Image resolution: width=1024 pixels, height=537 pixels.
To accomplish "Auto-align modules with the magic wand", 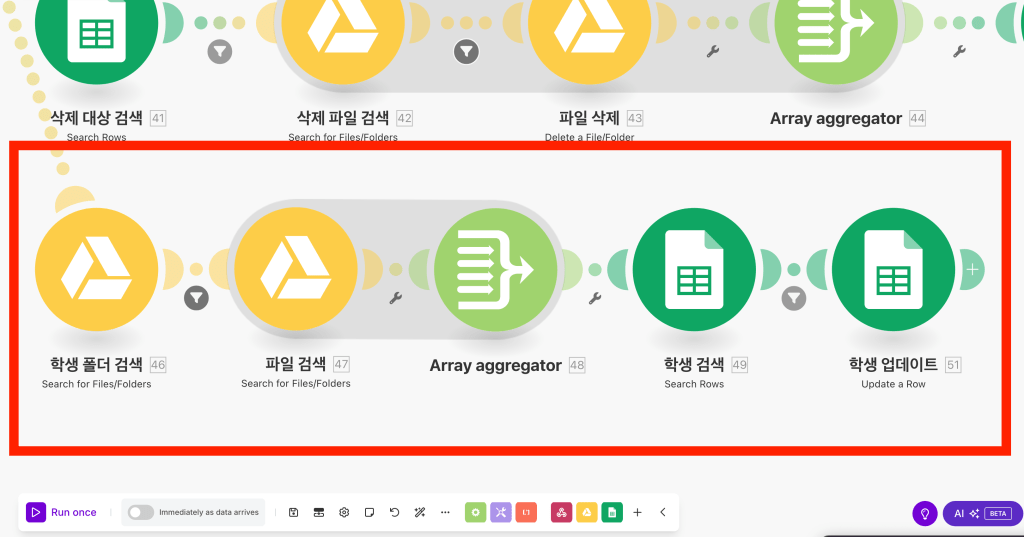I will (420, 513).
